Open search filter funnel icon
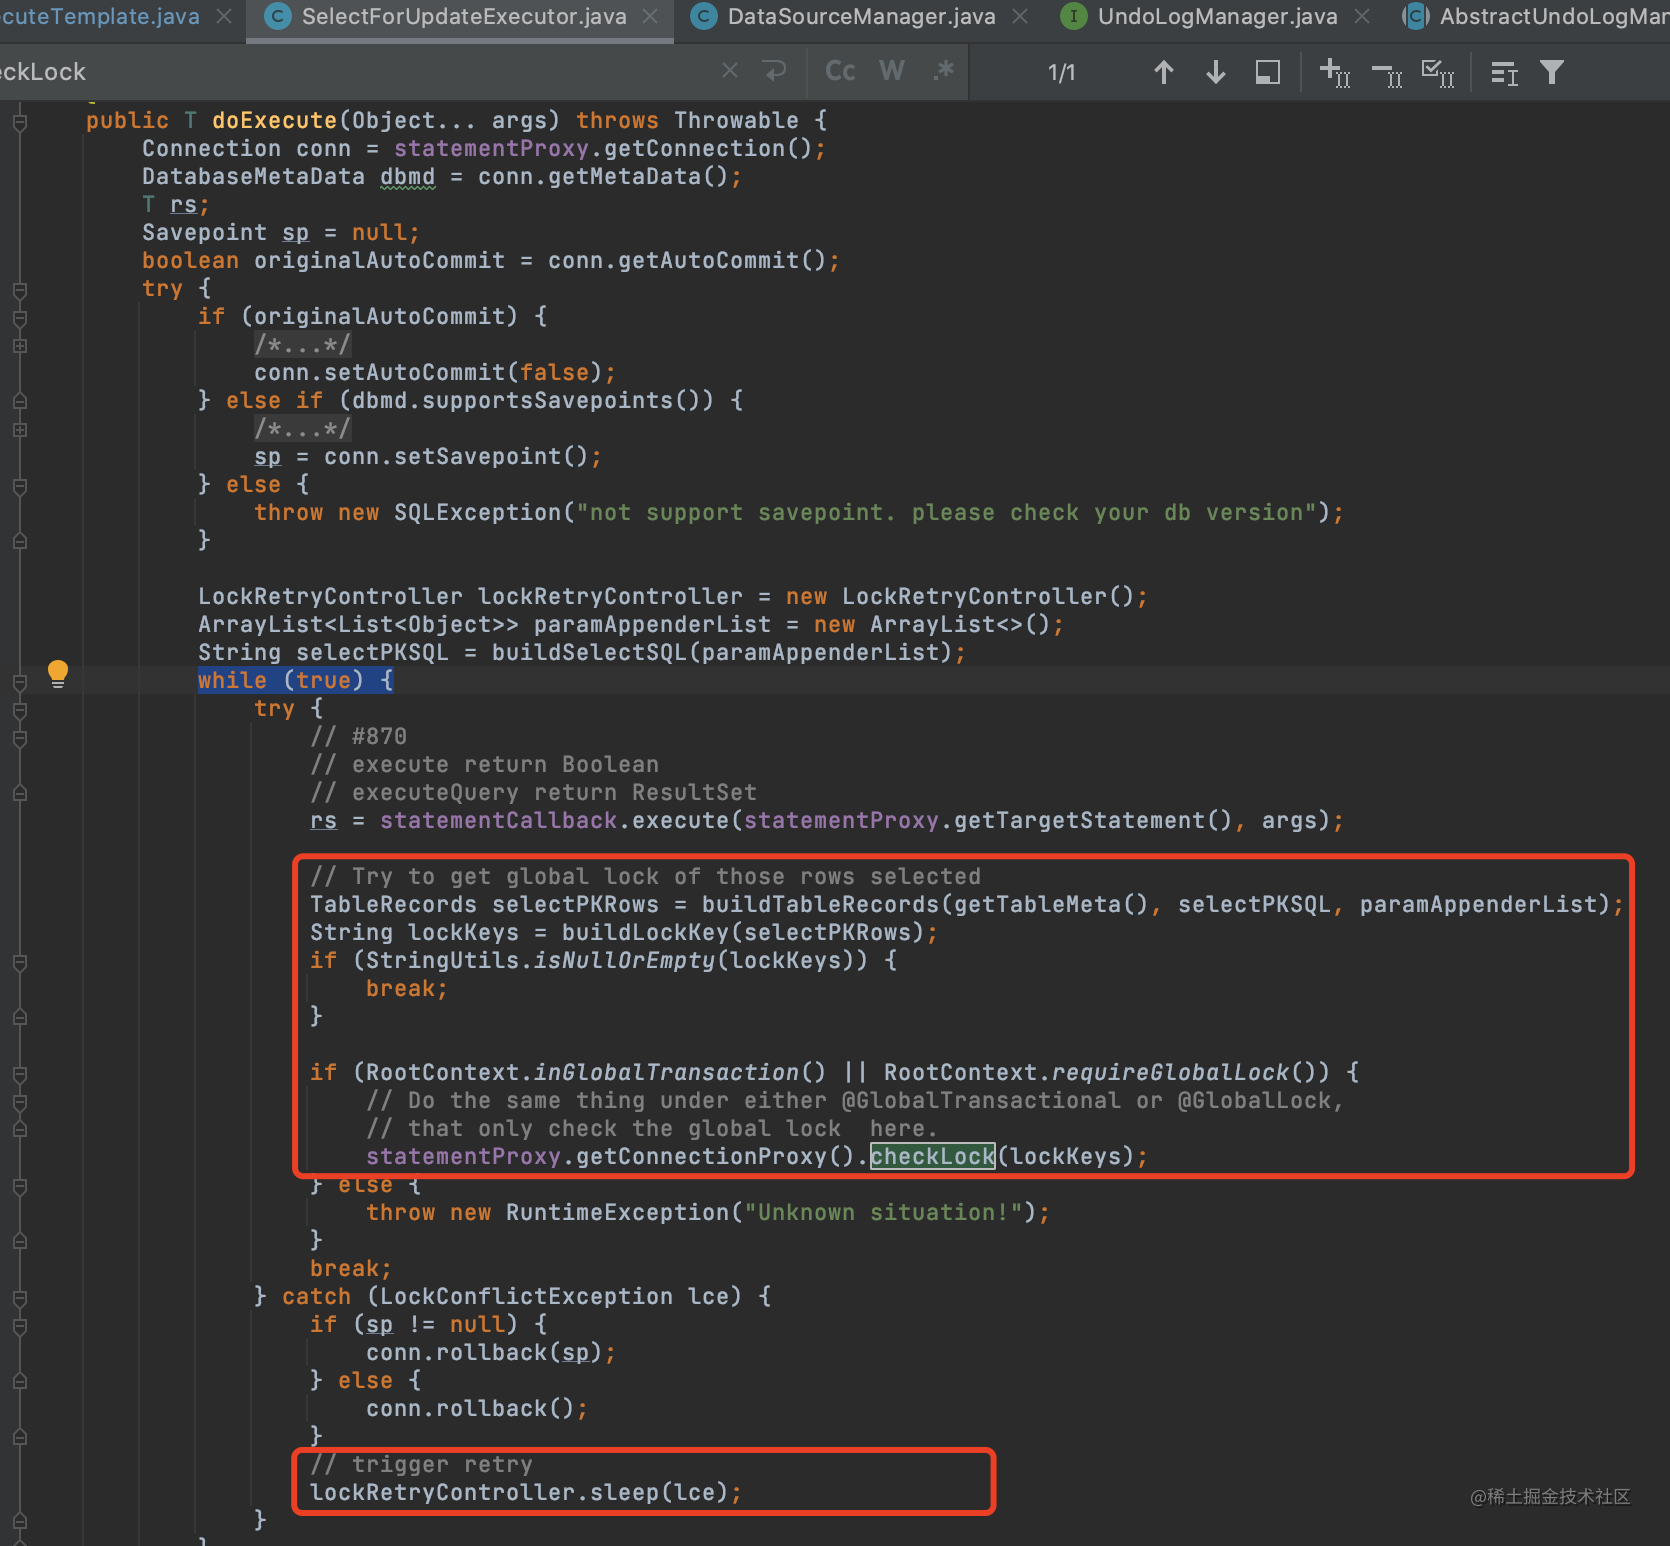This screenshot has height=1546, width=1670. click(1552, 72)
